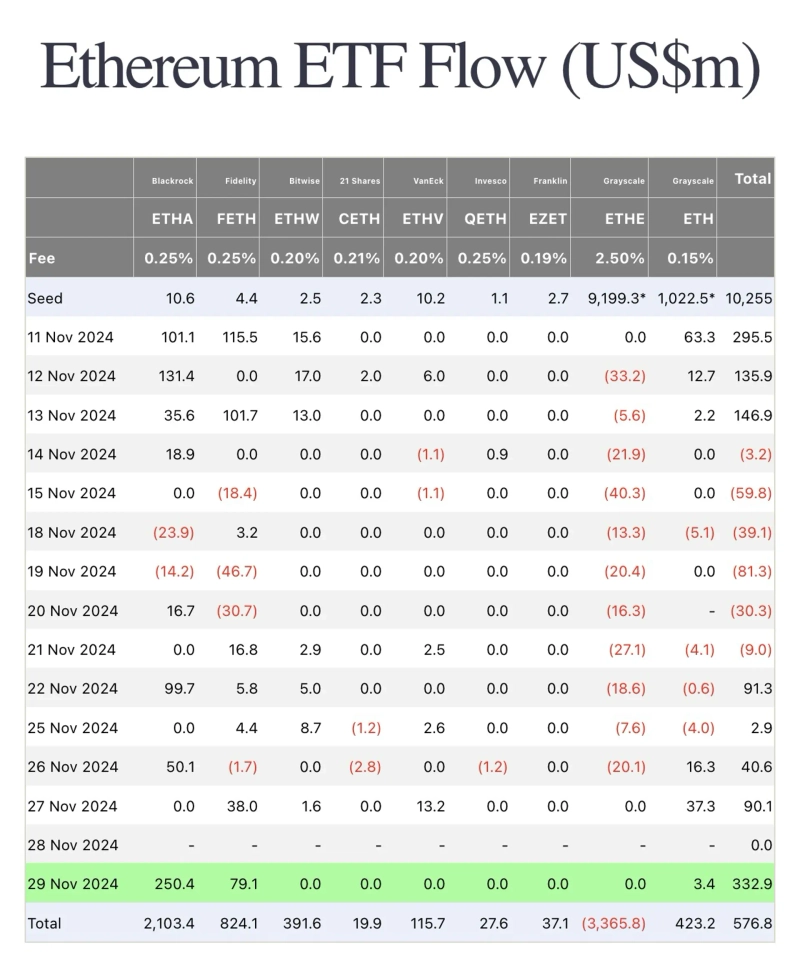Click the Seed row label
The height and width of the screenshot is (968, 800).
point(45,298)
